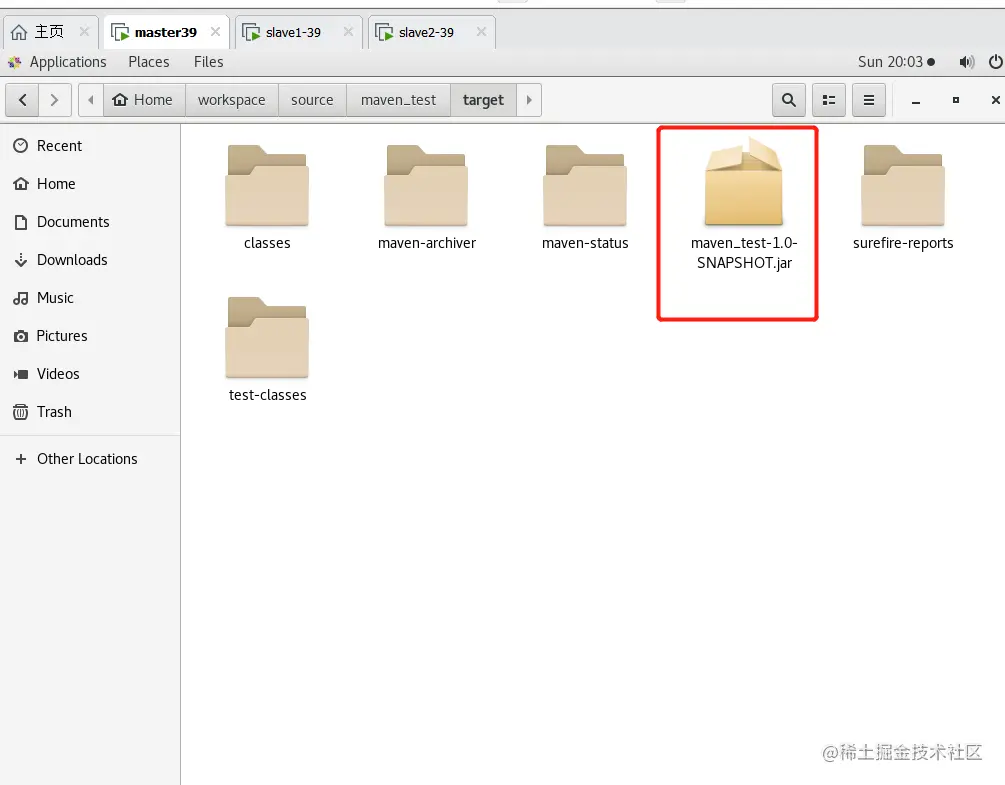Click the Music note icon in sidebar
This screenshot has width=1005, height=785.
pyautogui.click(x=21, y=298)
